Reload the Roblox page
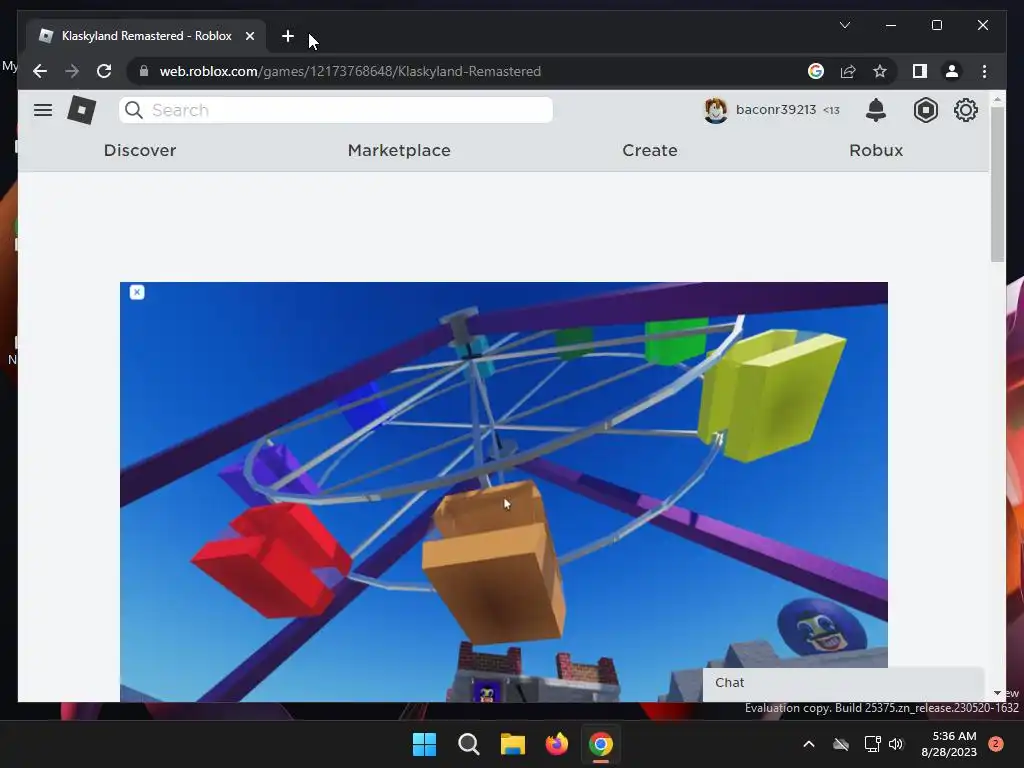This screenshot has width=1024, height=768. pyautogui.click(x=104, y=71)
